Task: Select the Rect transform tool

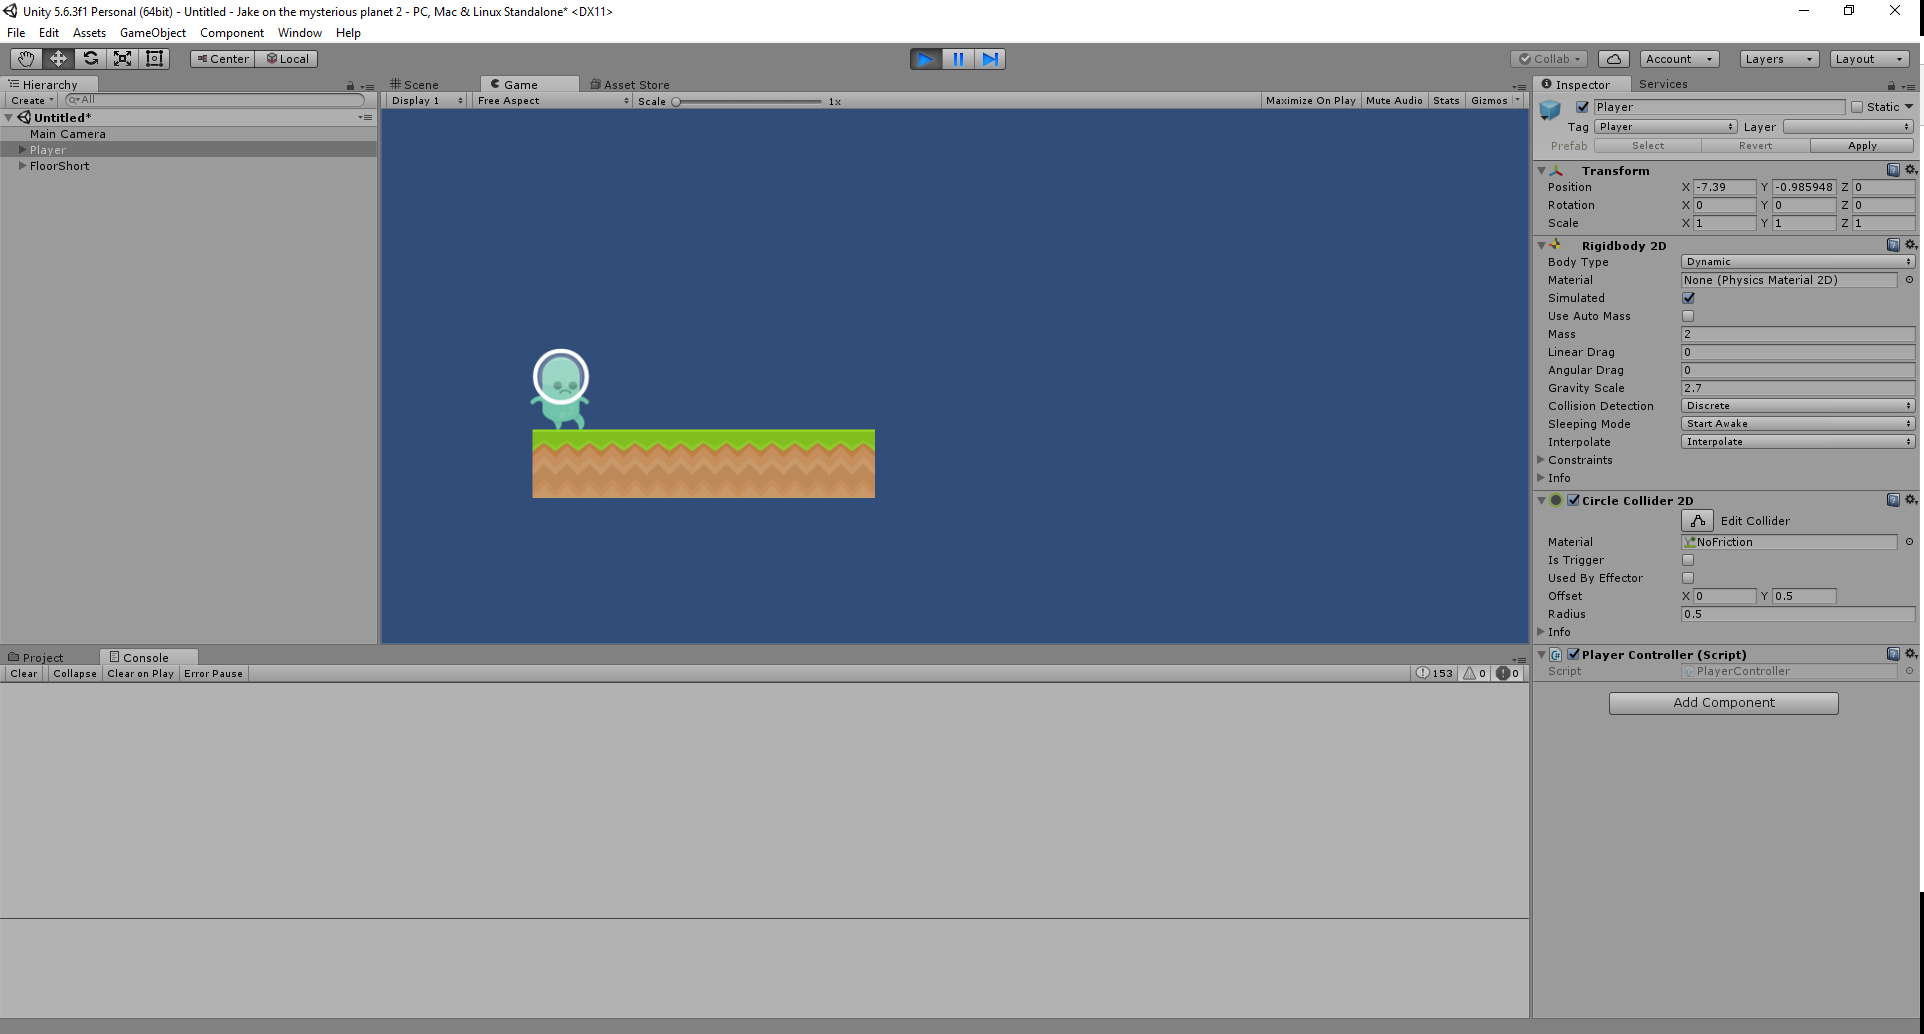Action: 154,59
